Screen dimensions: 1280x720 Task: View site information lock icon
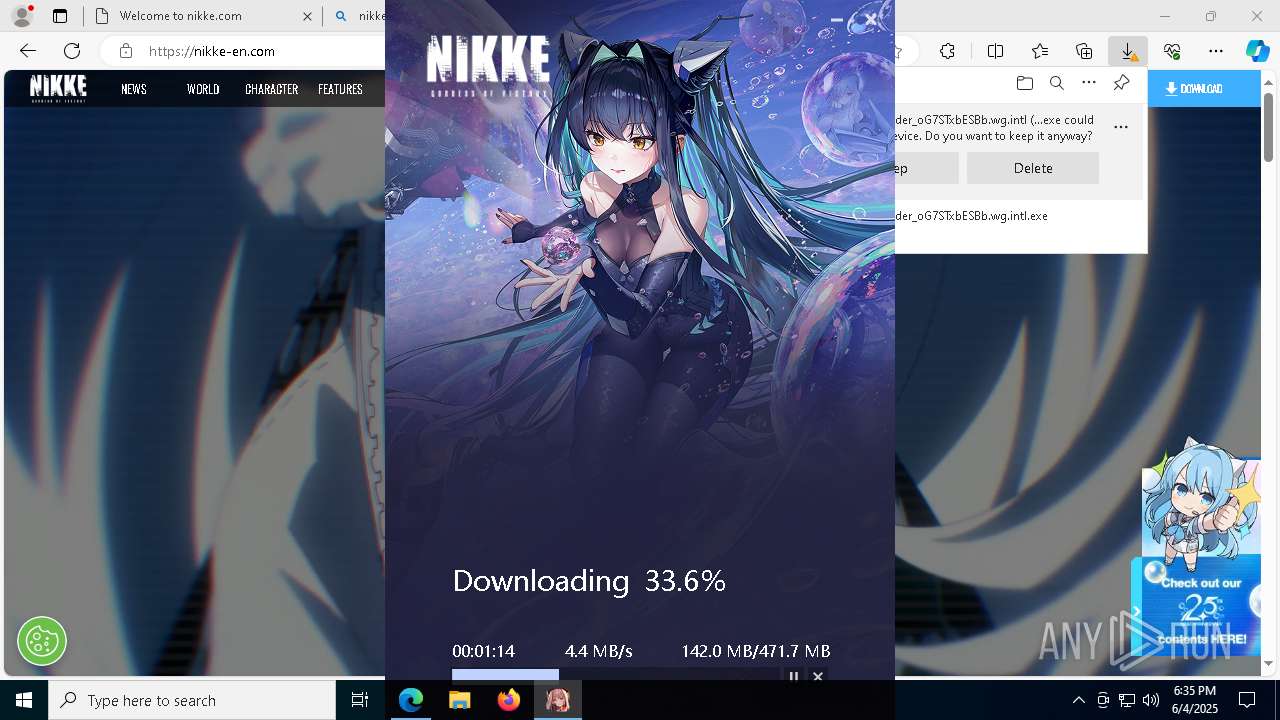(x=125, y=51)
